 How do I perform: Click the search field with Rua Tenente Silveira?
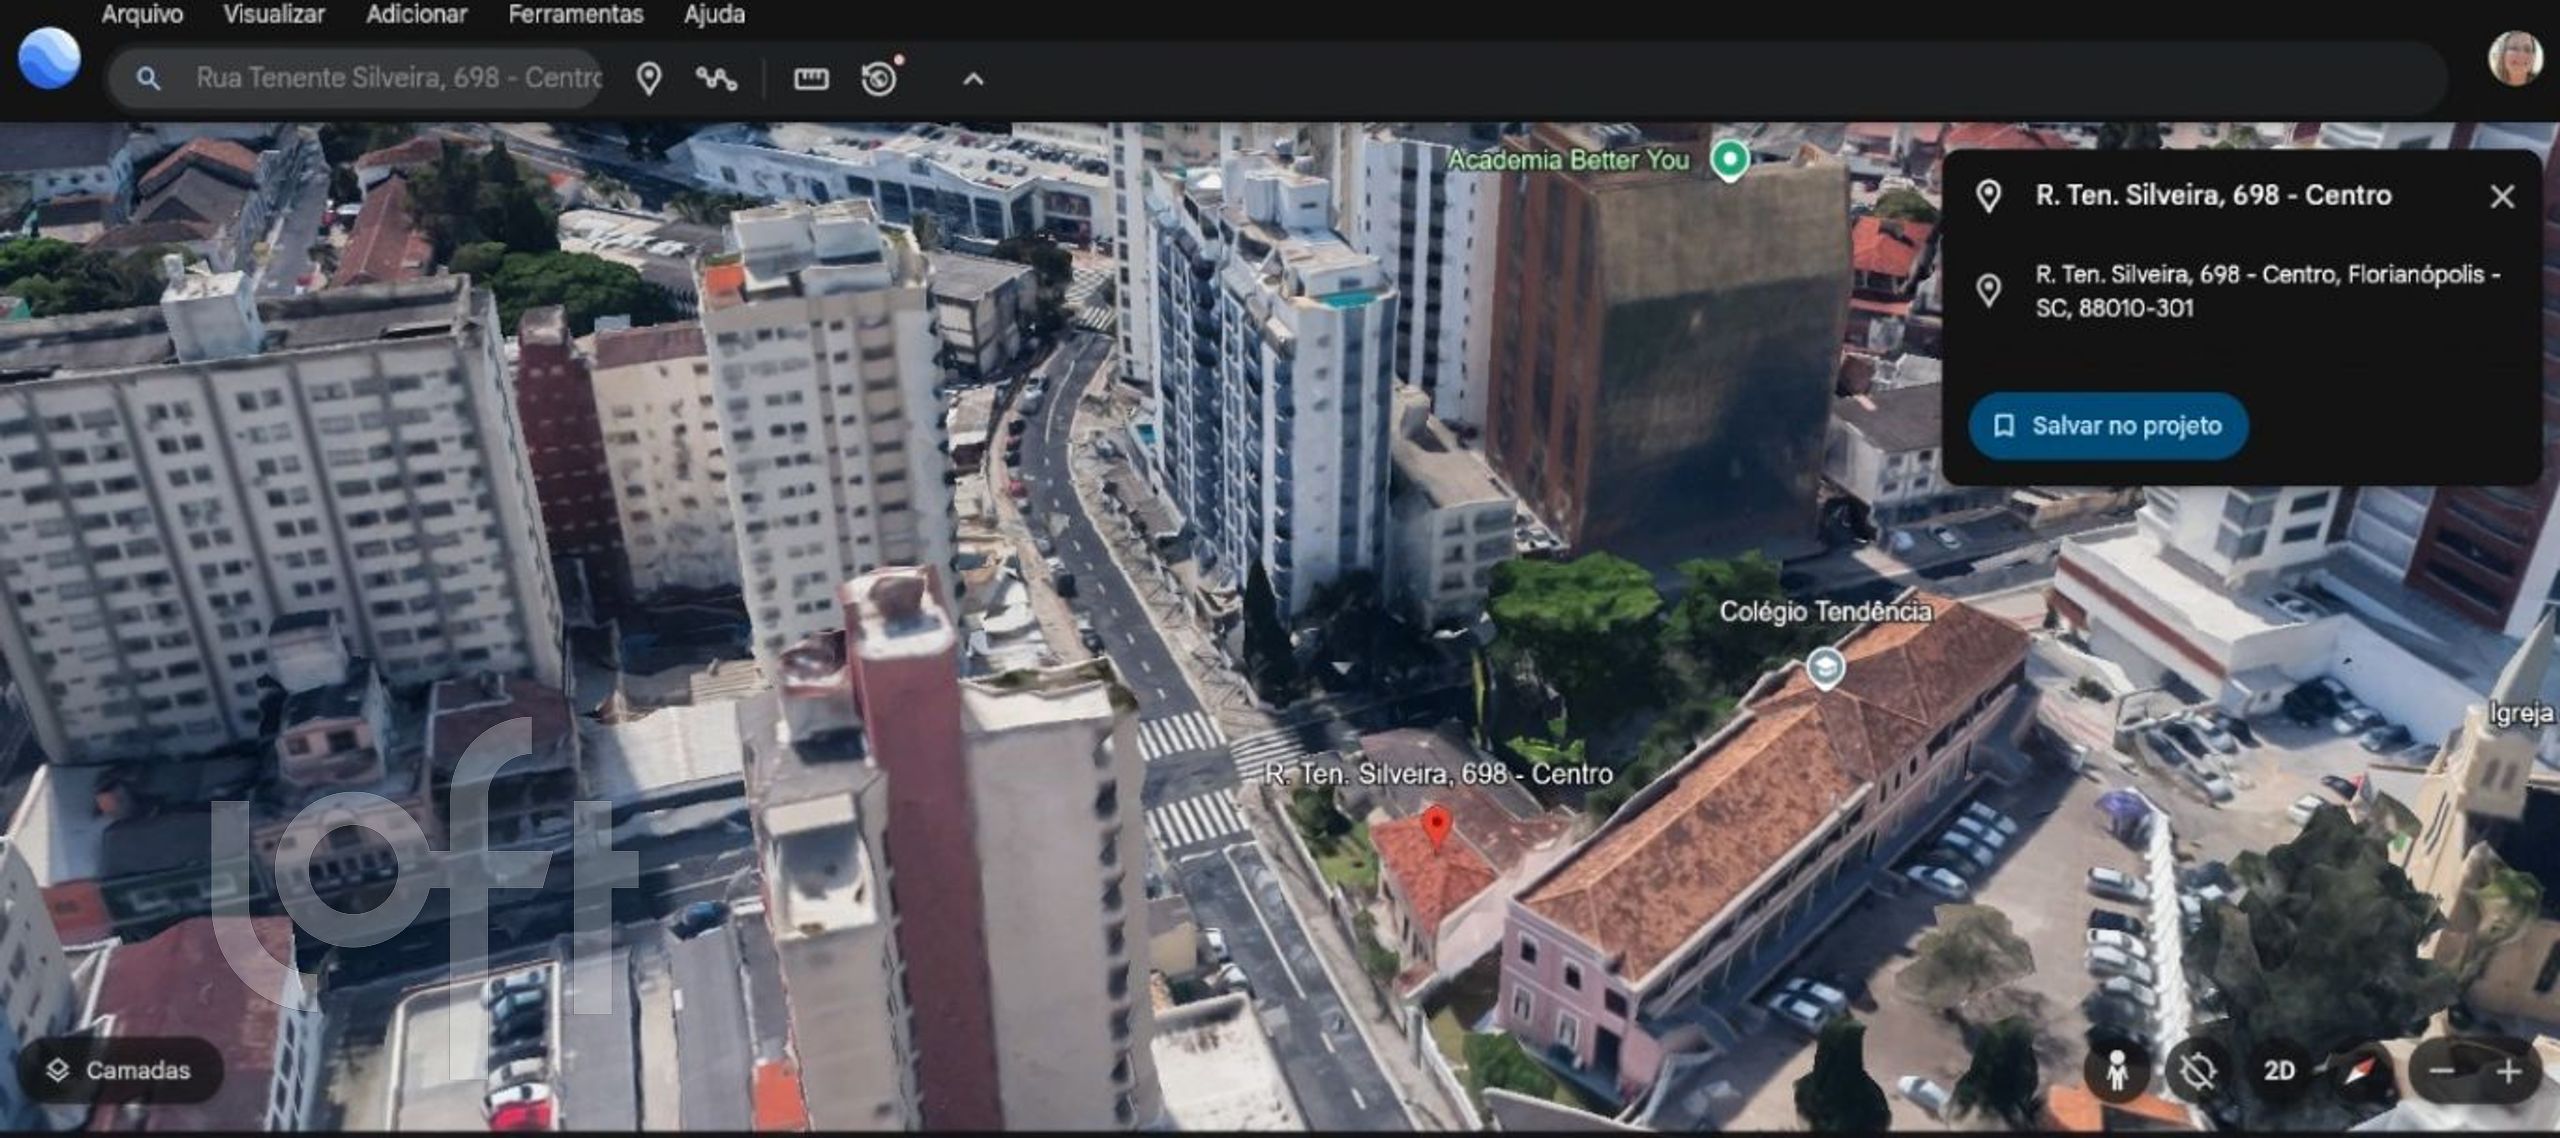[x=398, y=78]
